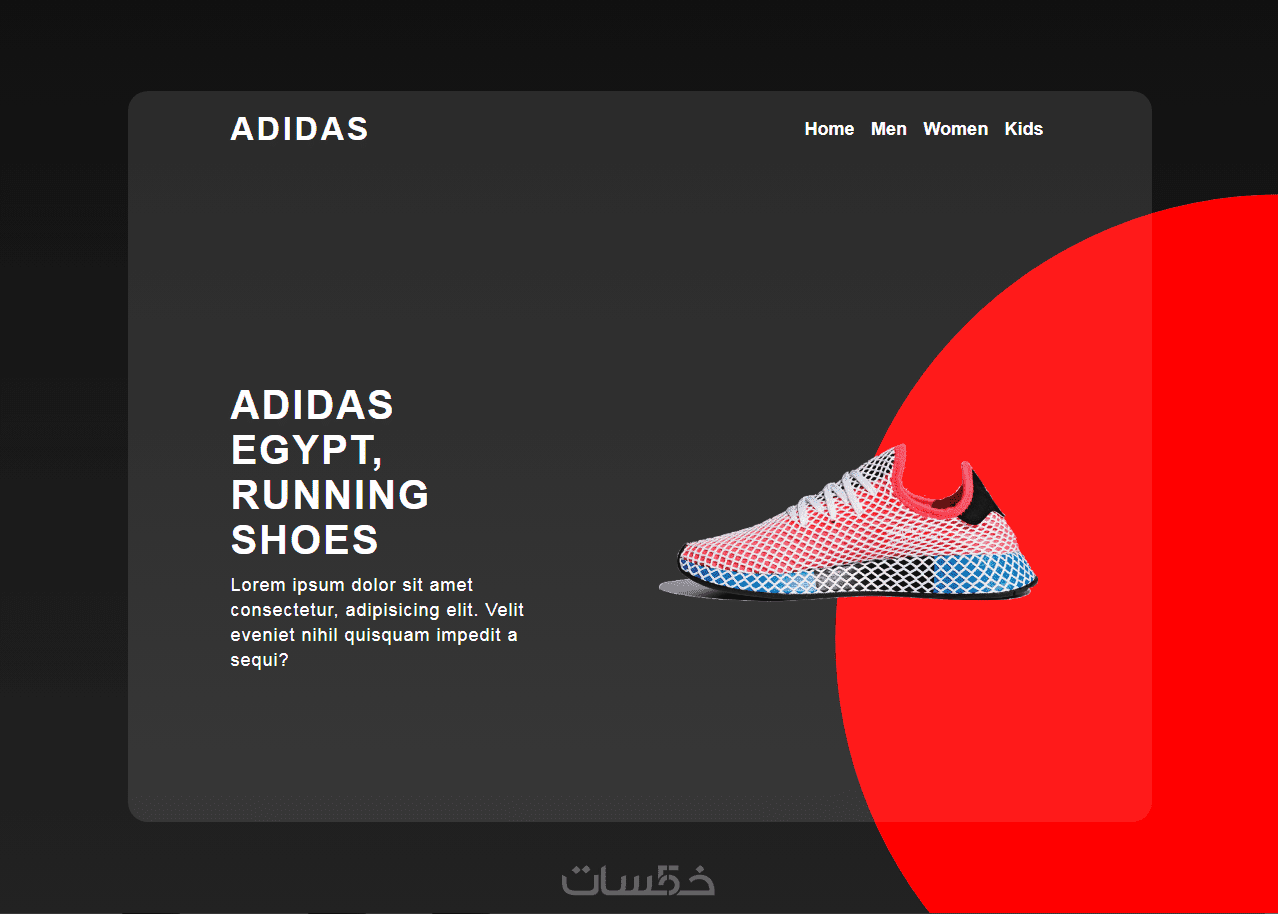Click the word consectetur in the description
Image resolution: width=1278 pixels, height=914 pixels.
(x=283, y=610)
